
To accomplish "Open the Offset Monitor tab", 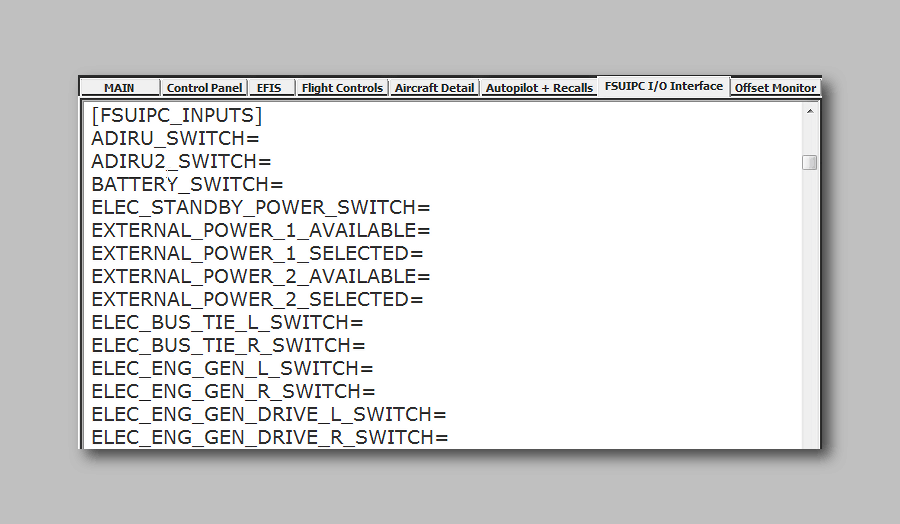I will click(775, 88).
